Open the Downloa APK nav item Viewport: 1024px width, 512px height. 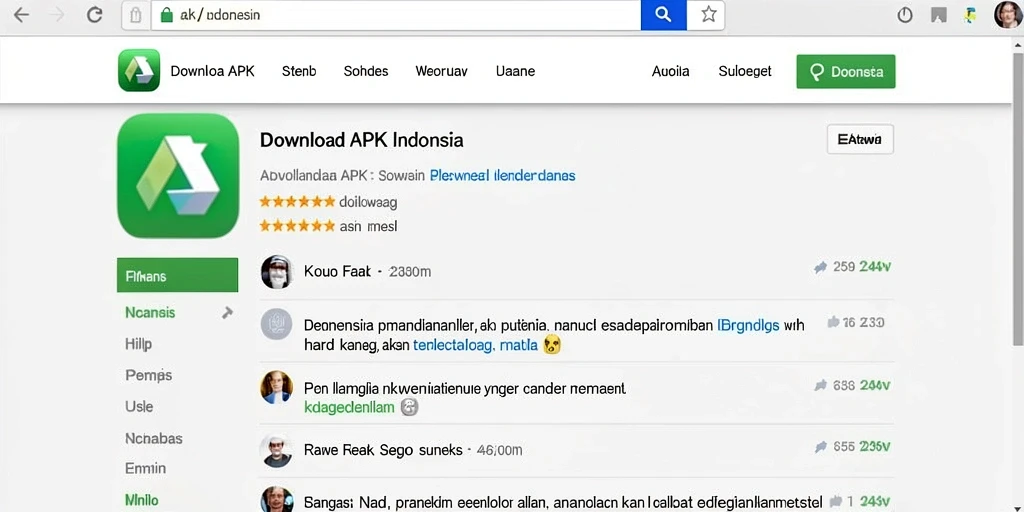[x=212, y=71]
